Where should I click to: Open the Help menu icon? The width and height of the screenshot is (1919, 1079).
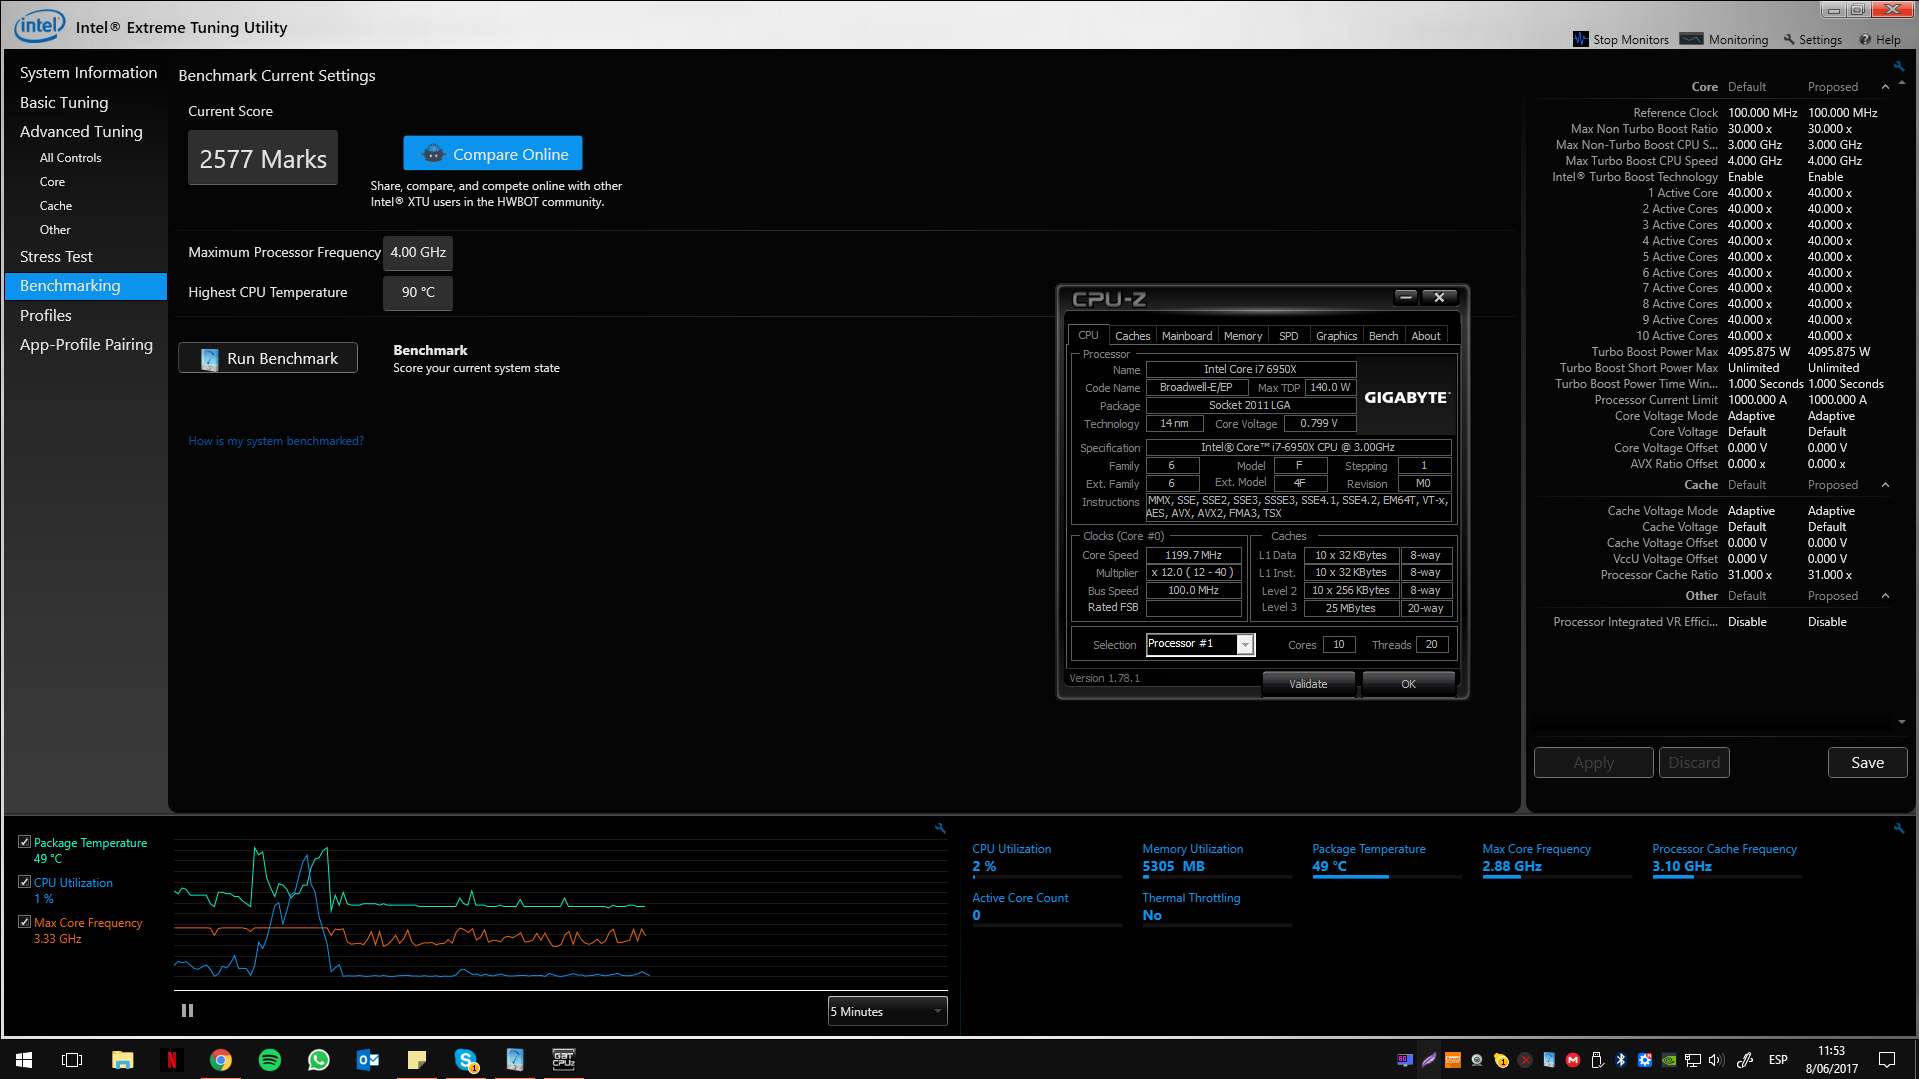tap(1880, 40)
